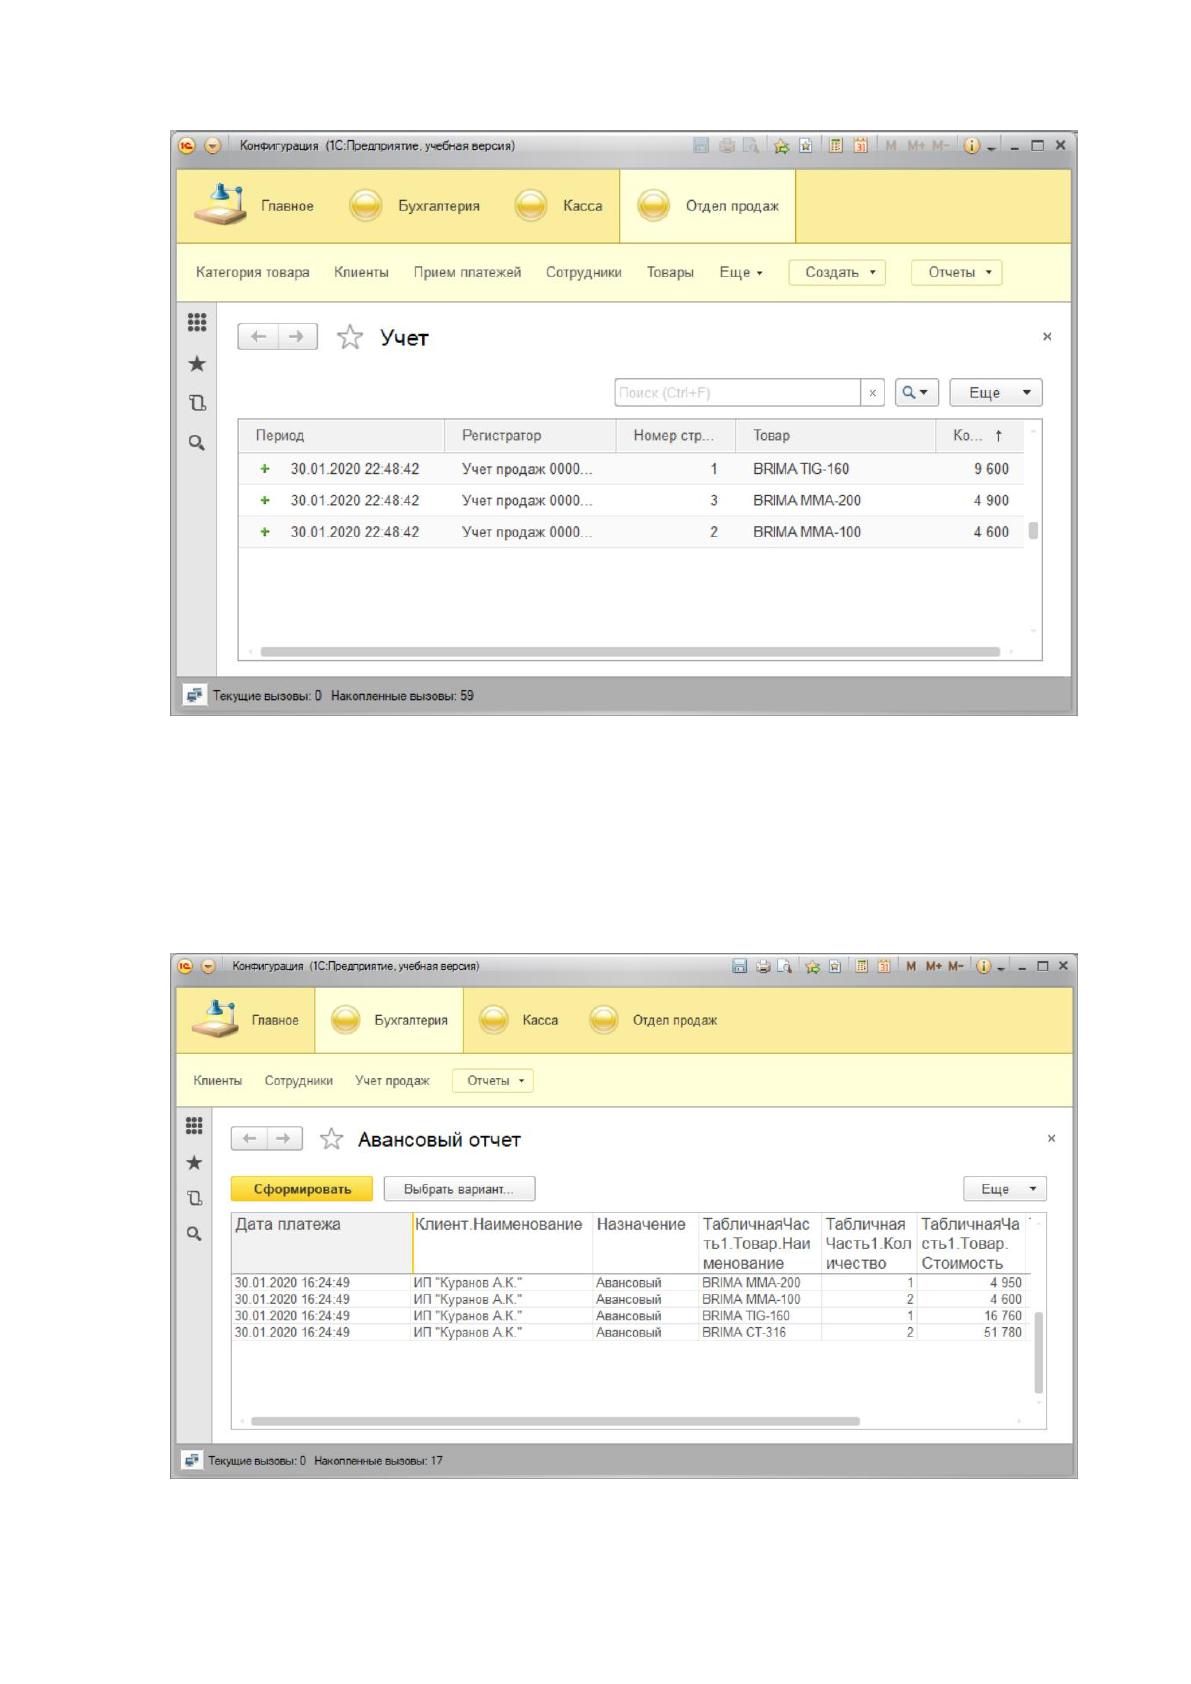Click the Поиск (Ctrl+F) search field

[738, 393]
